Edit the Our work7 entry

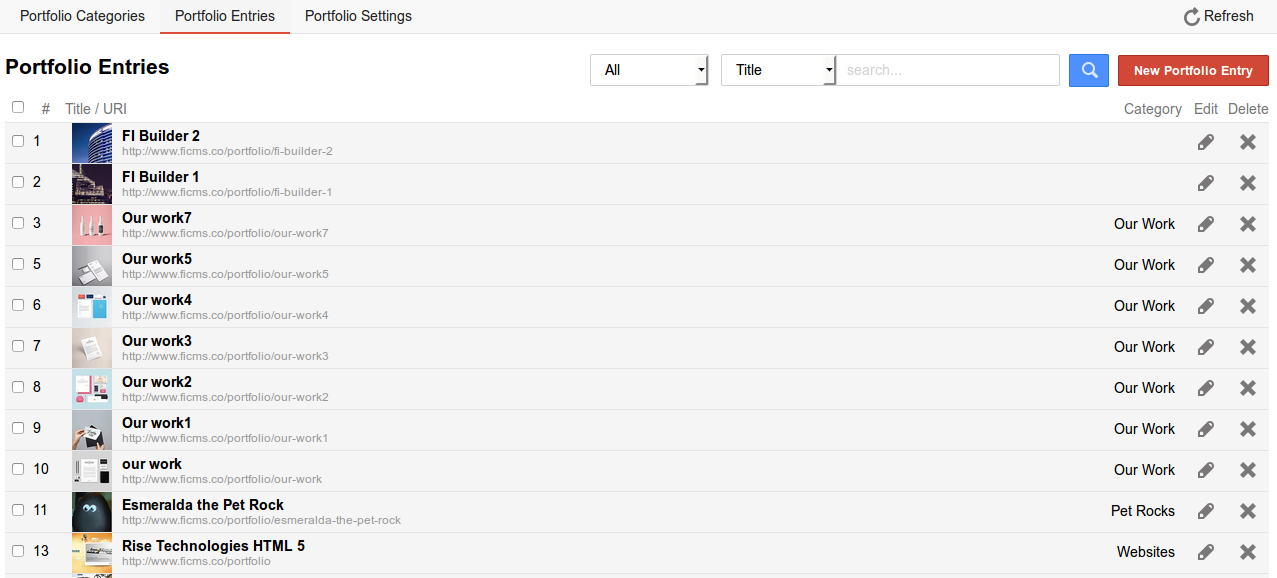coord(1206,224)
